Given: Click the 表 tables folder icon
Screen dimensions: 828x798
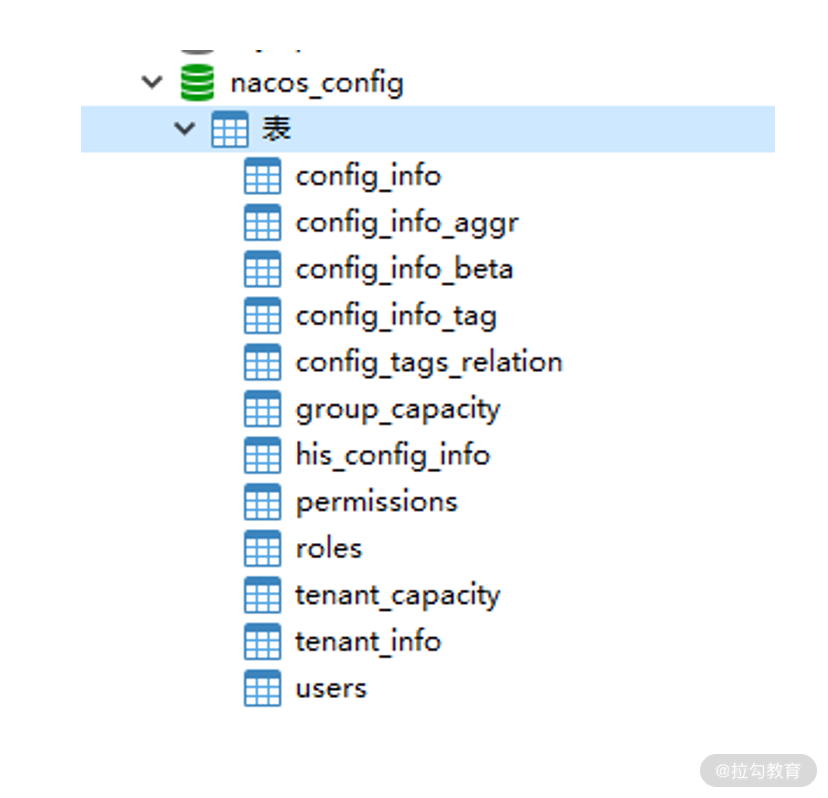Looking at the screenshot, I should coord(230,129).
